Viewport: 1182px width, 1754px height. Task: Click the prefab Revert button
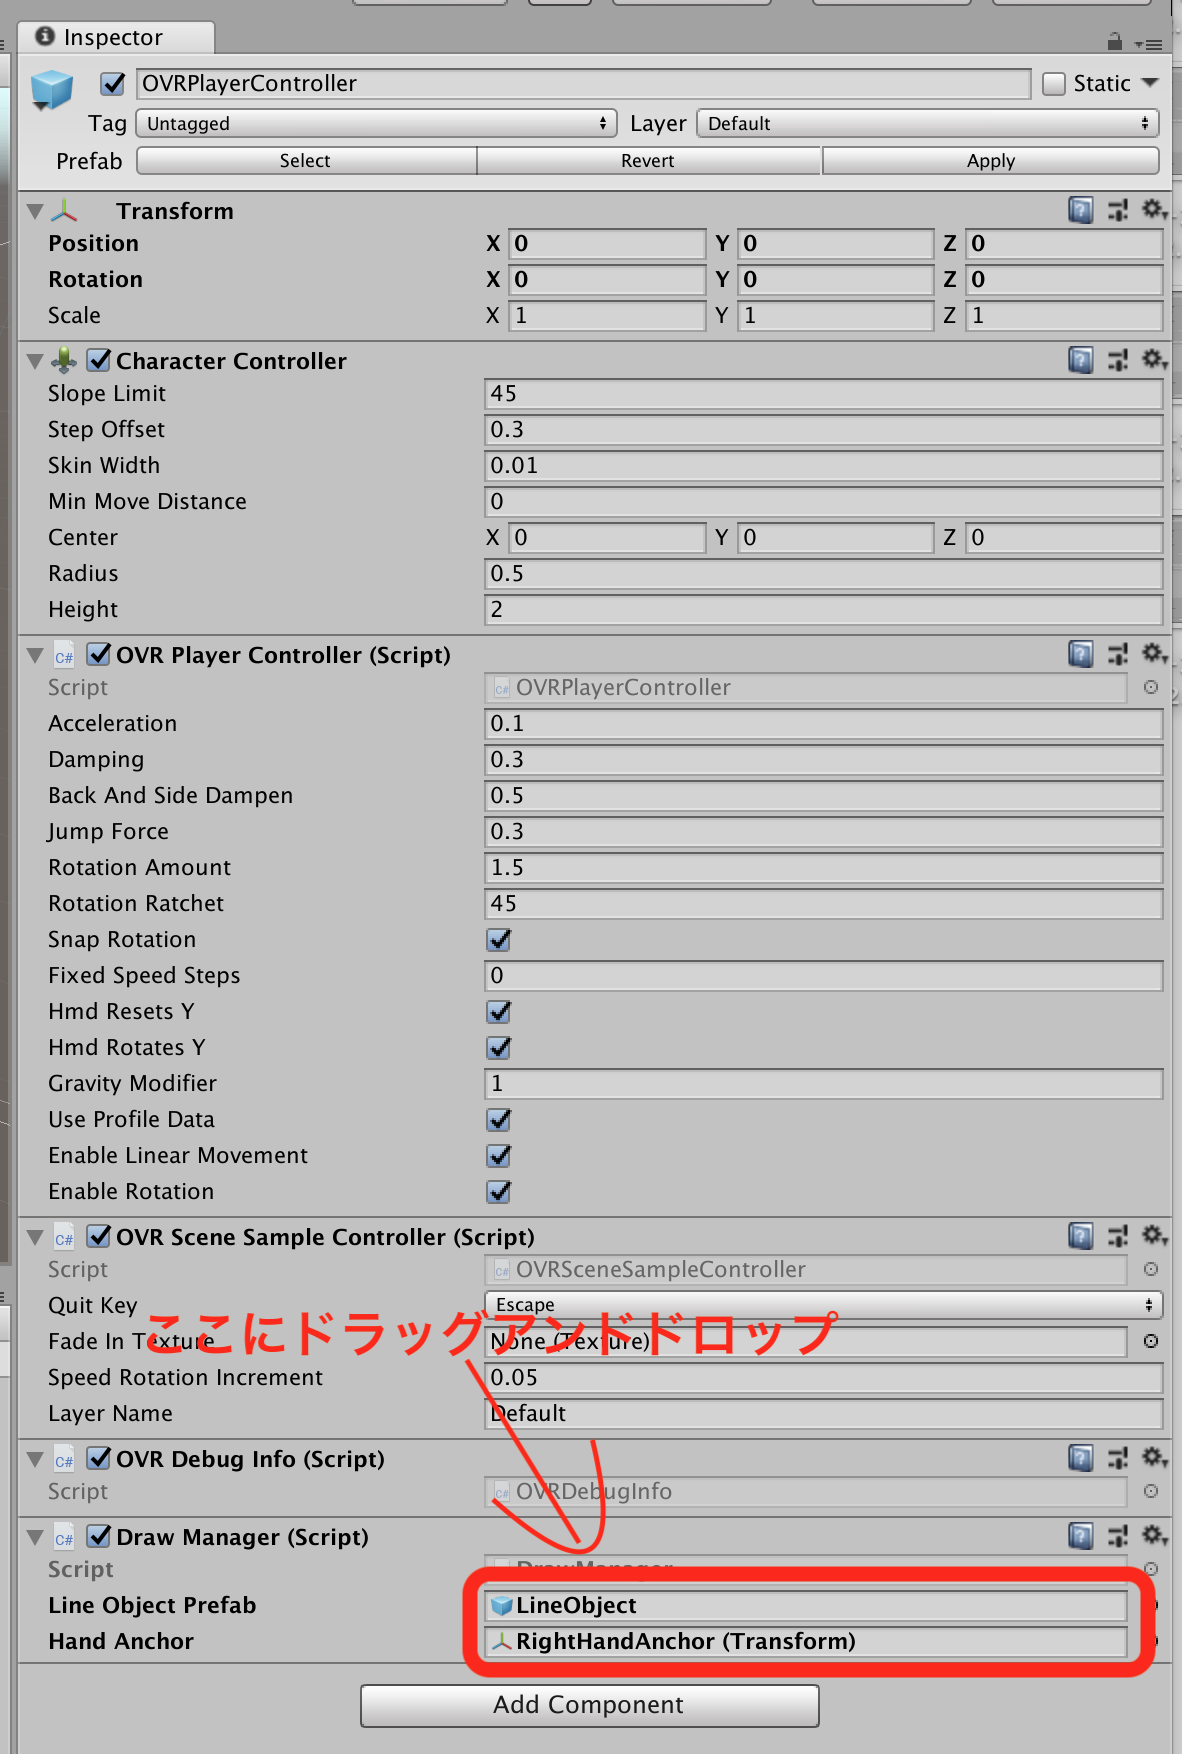[x=648, y=160]
